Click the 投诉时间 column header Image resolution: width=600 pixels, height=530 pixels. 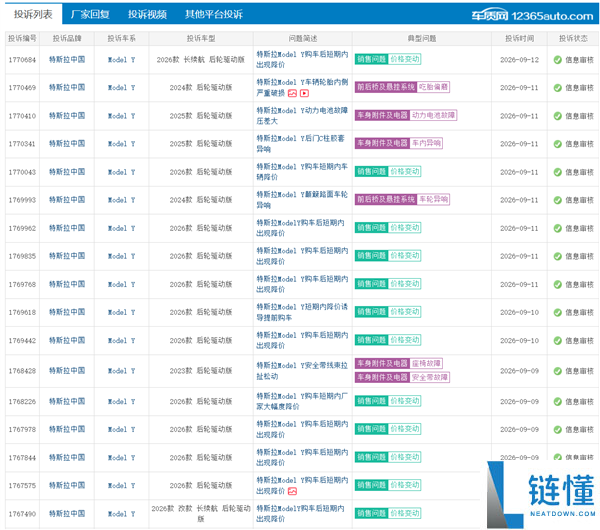pos(519,38)
